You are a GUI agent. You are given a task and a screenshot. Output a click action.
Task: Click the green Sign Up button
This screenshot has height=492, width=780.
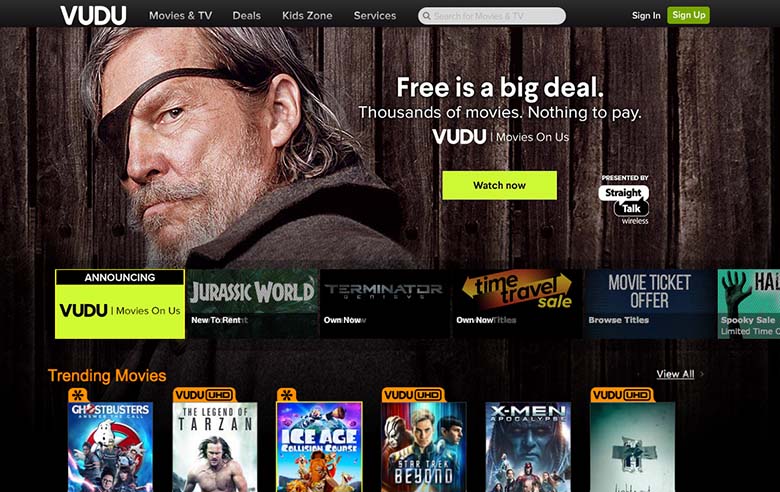click(688, 15)
